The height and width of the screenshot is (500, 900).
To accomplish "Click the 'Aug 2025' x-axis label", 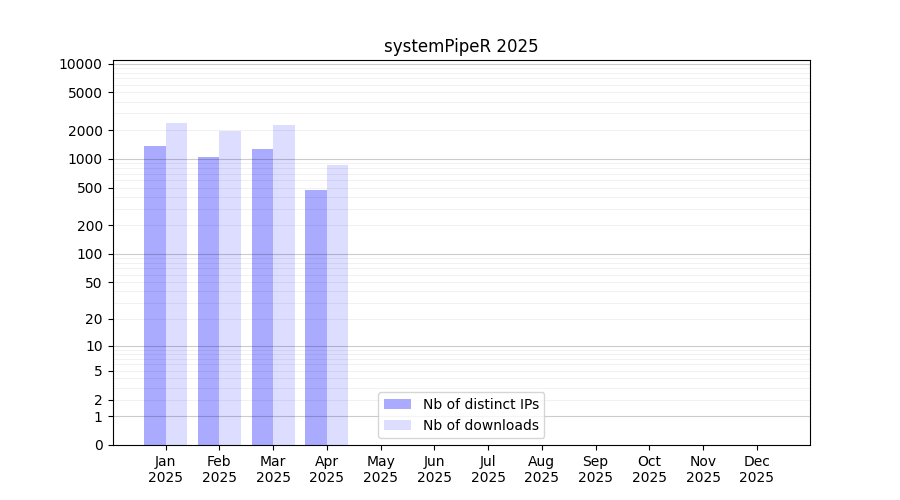I will click(541, 469).
